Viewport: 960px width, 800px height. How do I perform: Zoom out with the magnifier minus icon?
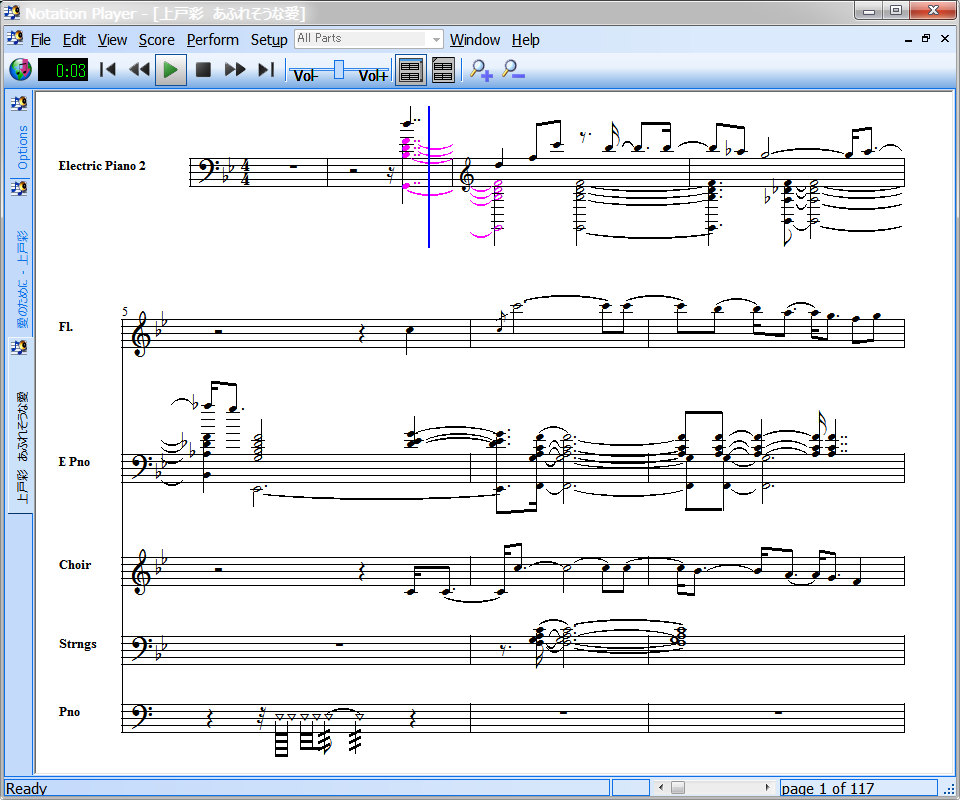(x=512, y=70)
